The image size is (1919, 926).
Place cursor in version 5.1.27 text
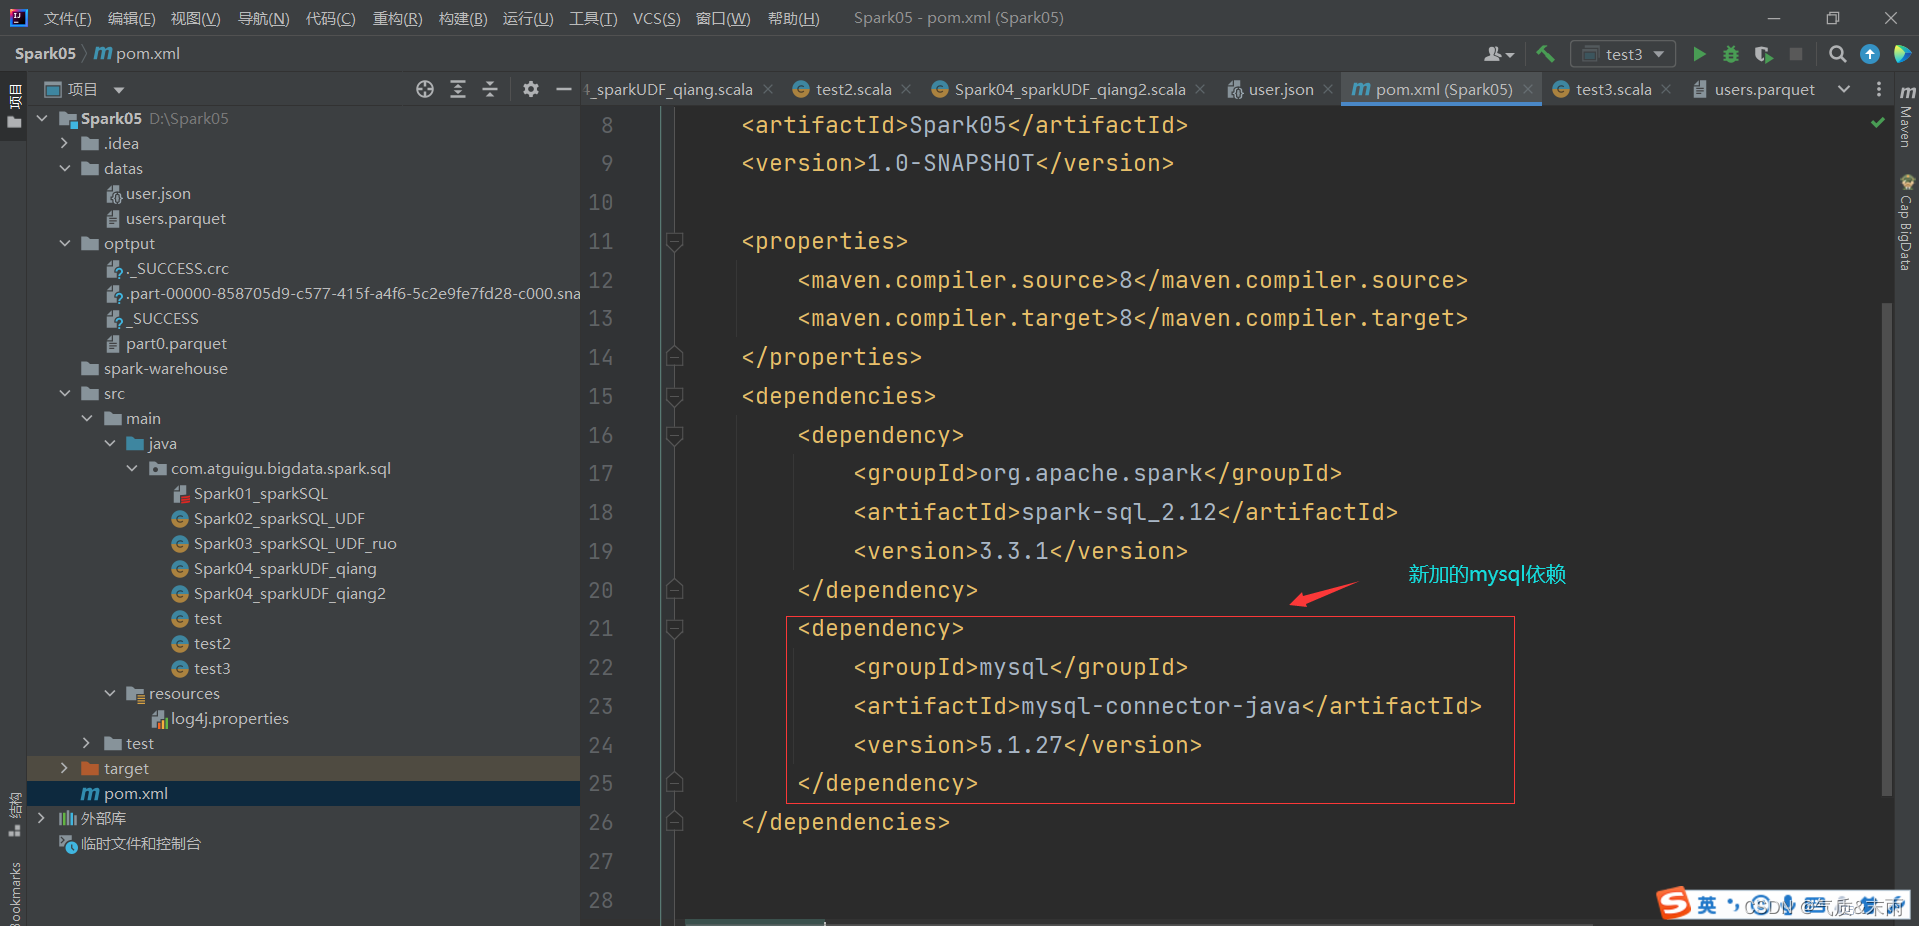pyautogui.click(x=1020, y=745)
